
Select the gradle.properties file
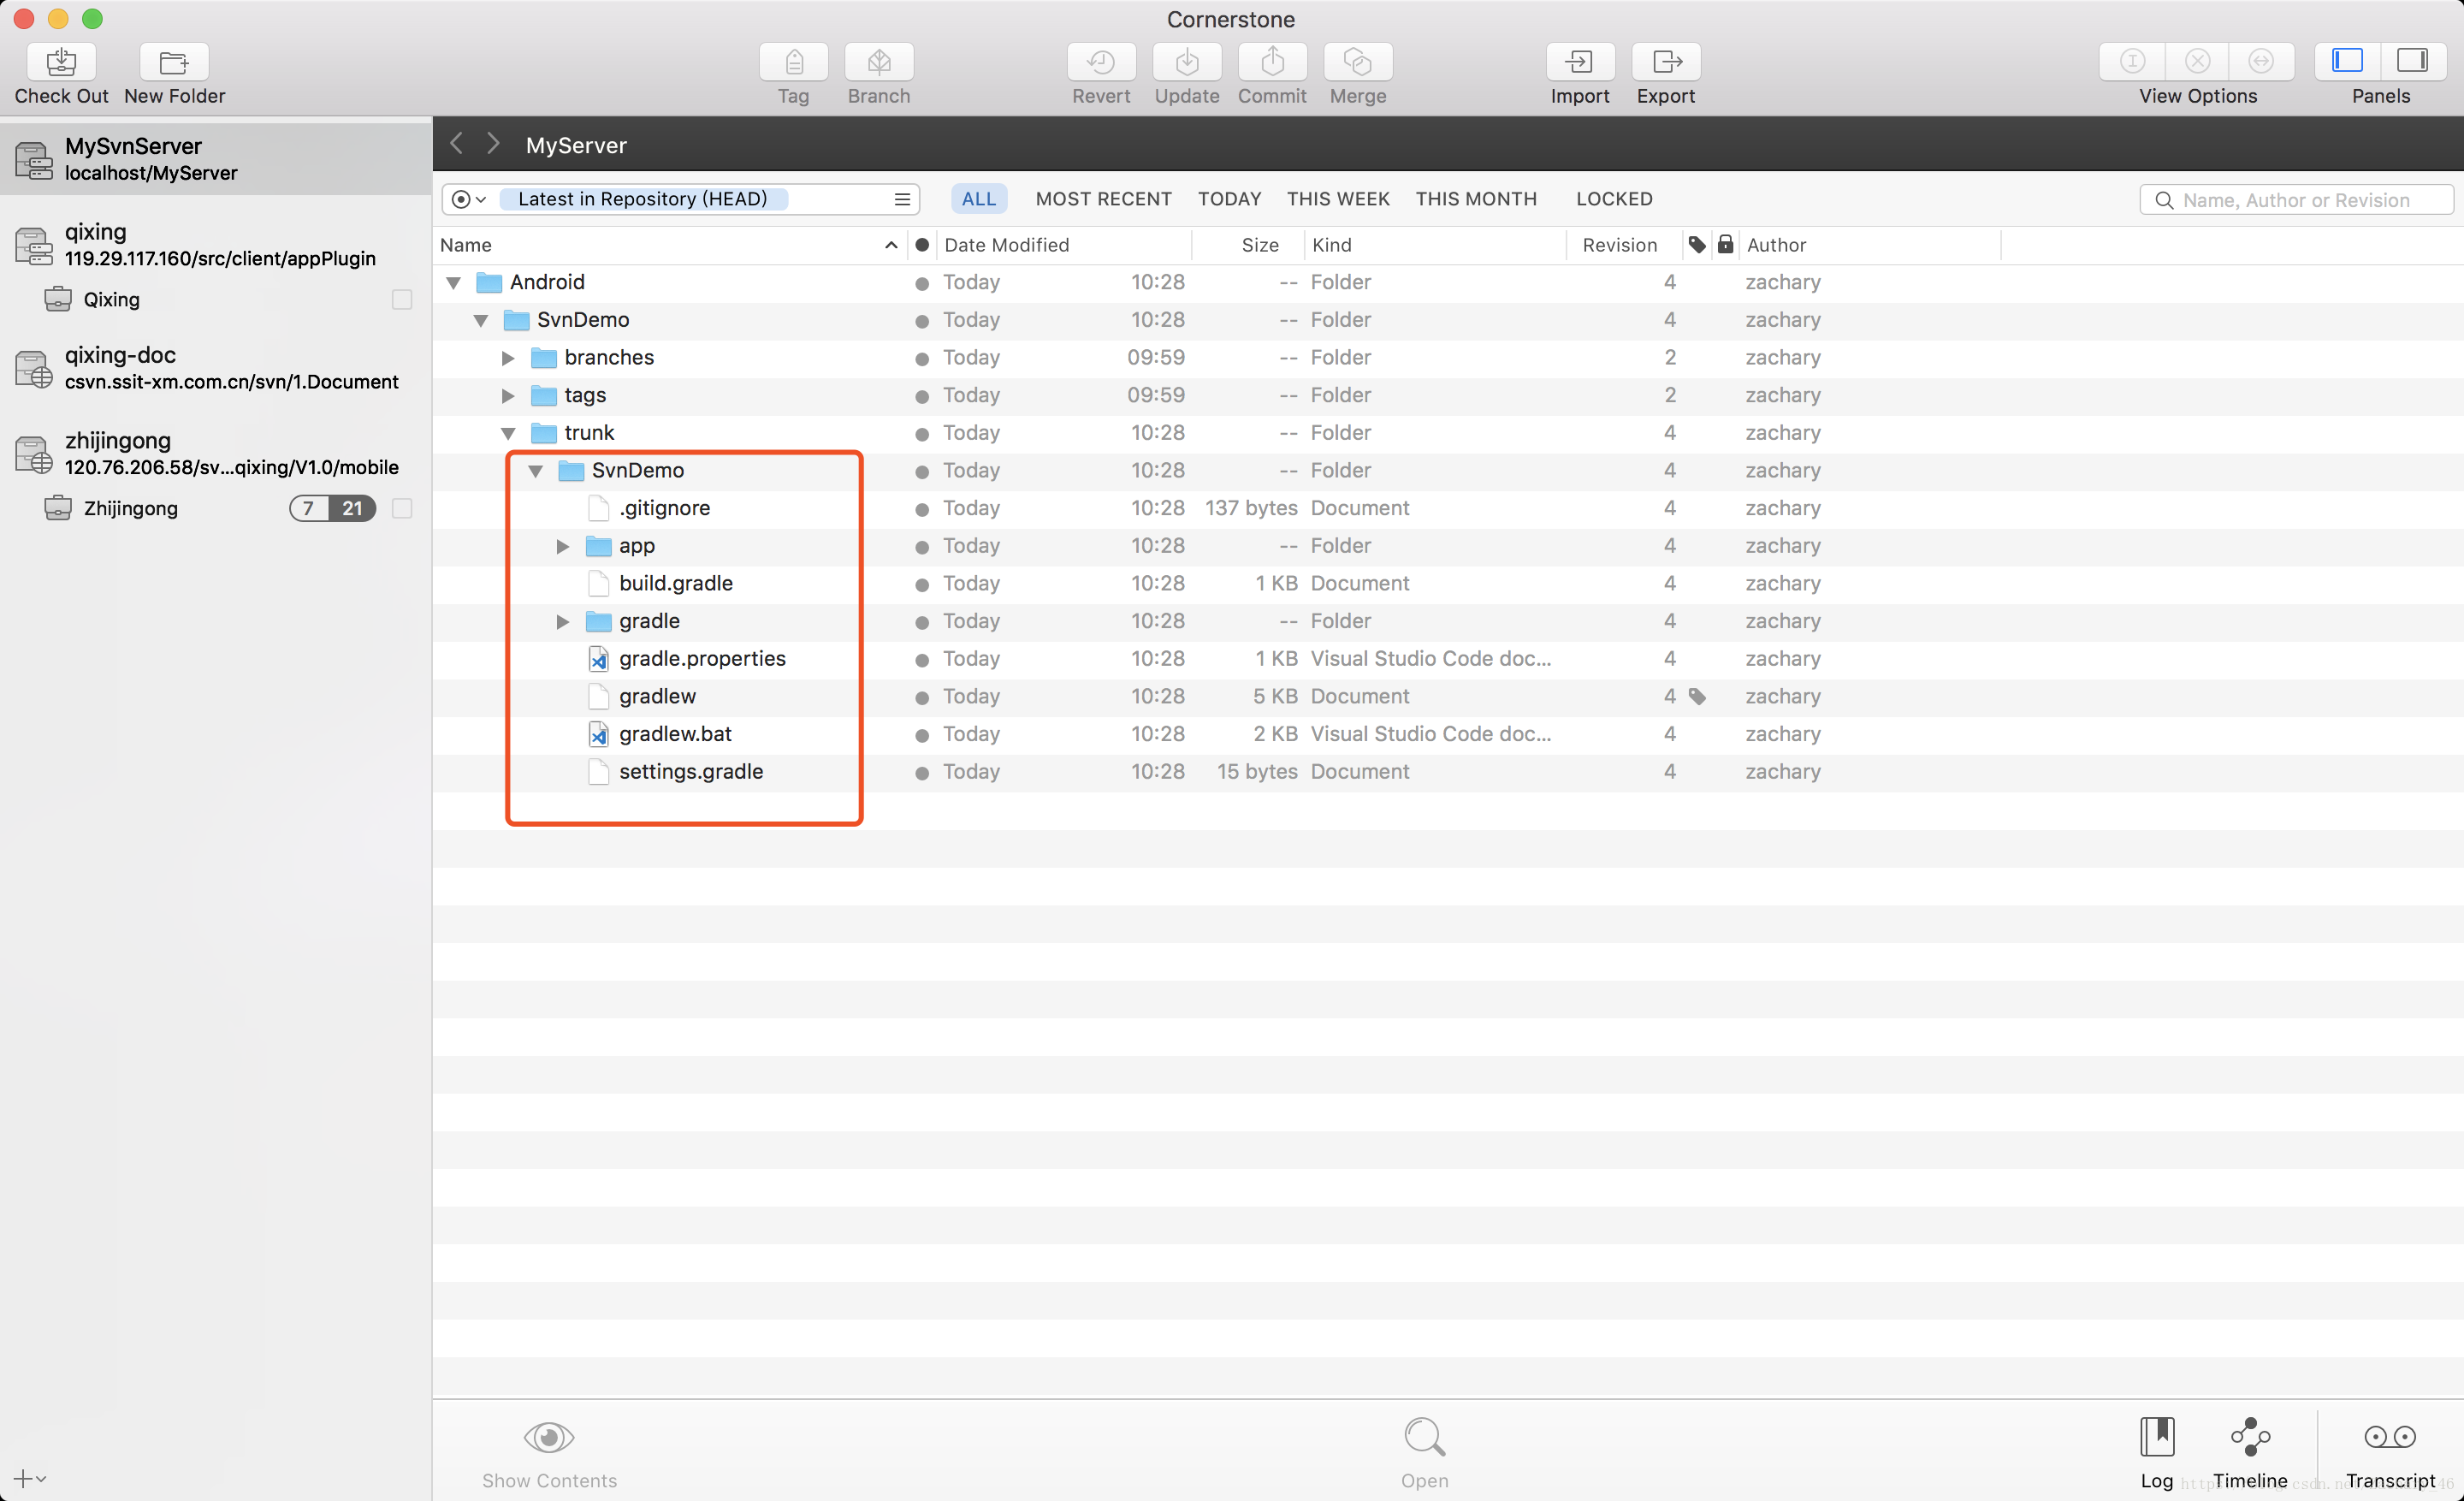click(702, 659)
